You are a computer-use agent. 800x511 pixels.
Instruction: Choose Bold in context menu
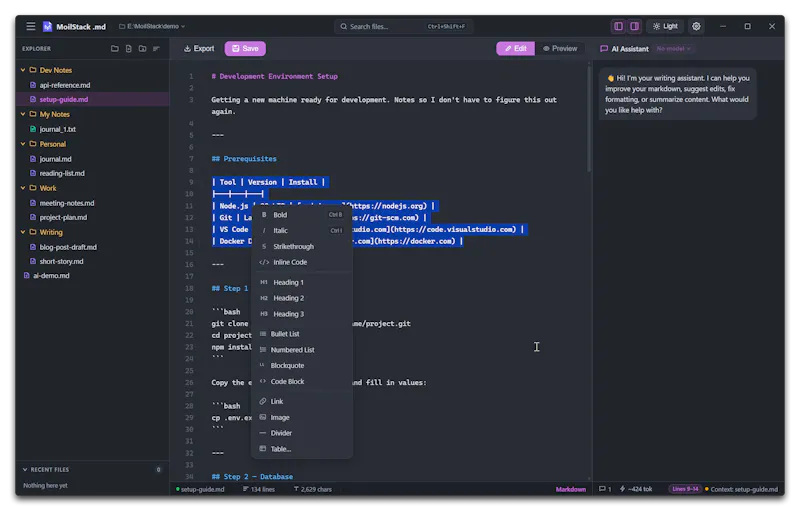pos(302,215)
